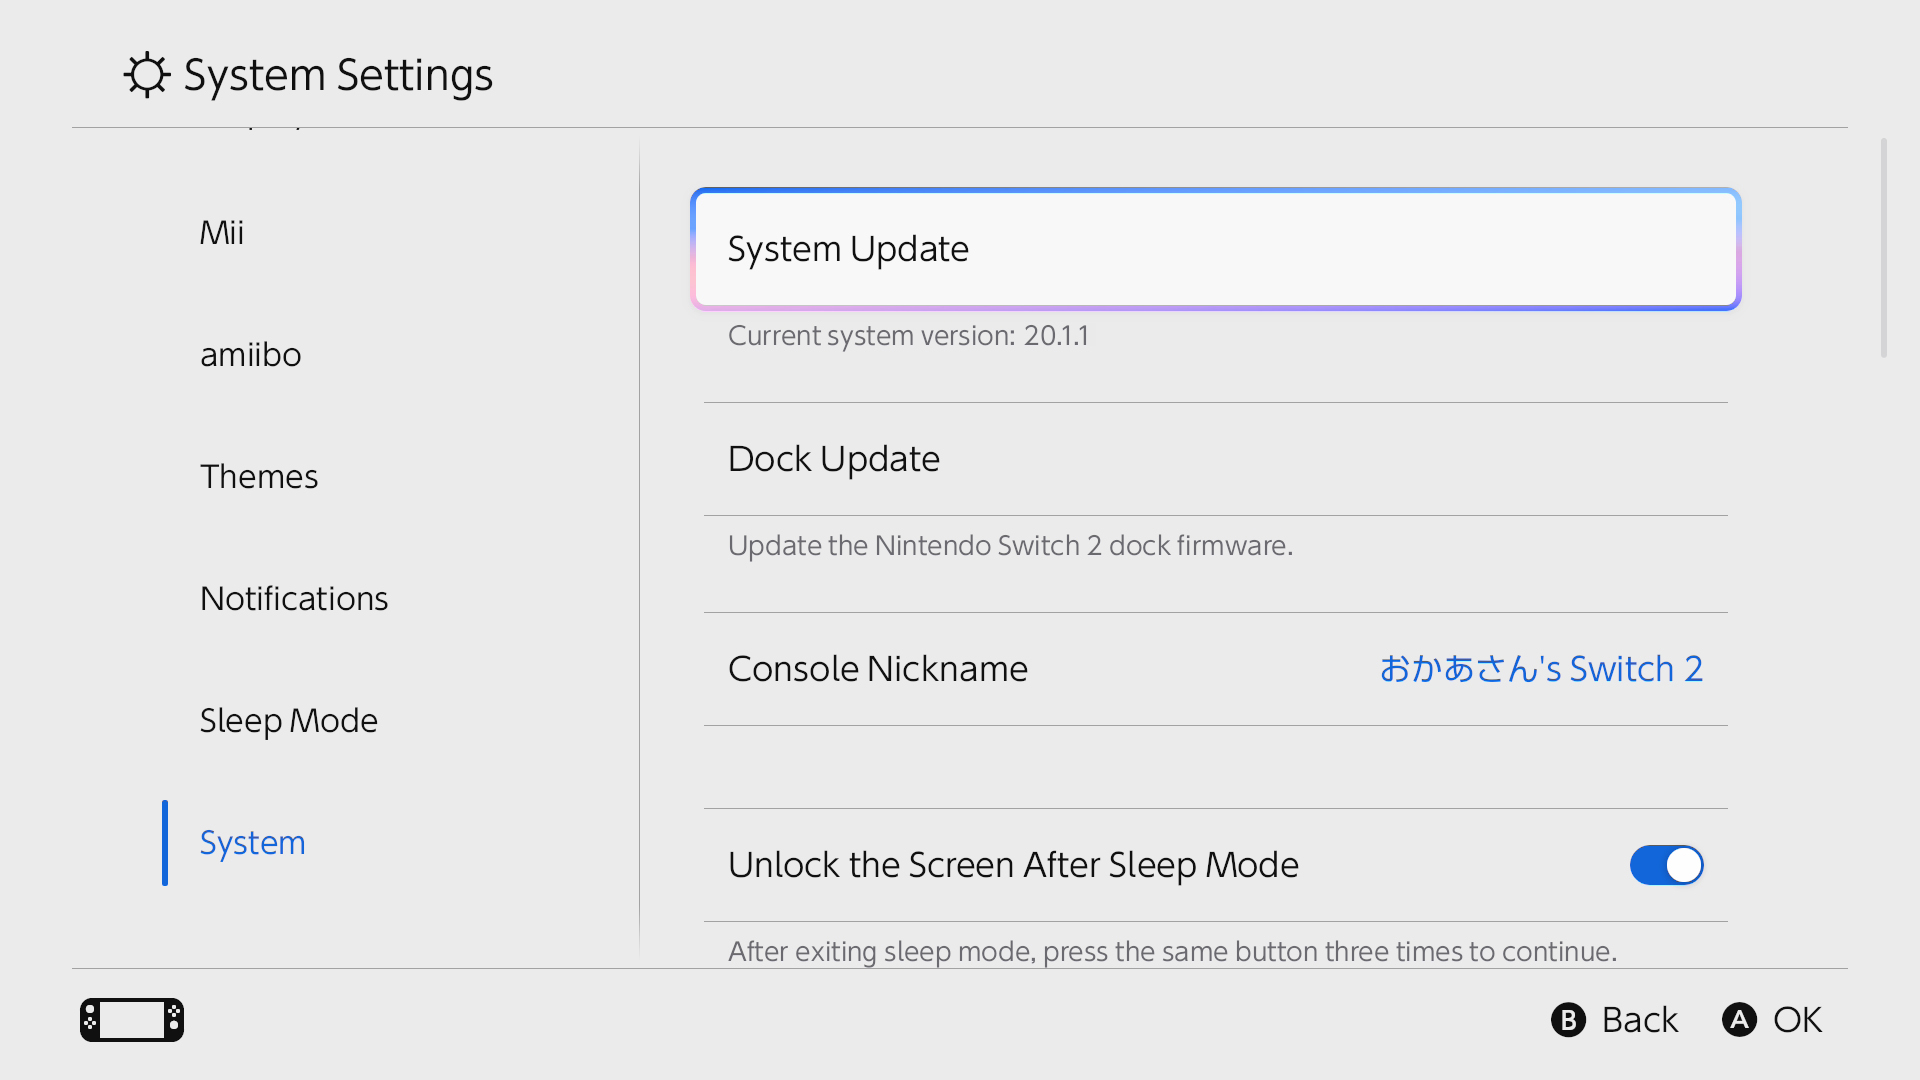Screen dimensions: 1920x1080
Task: Open the Mii settings category
Action: (222, 233)
